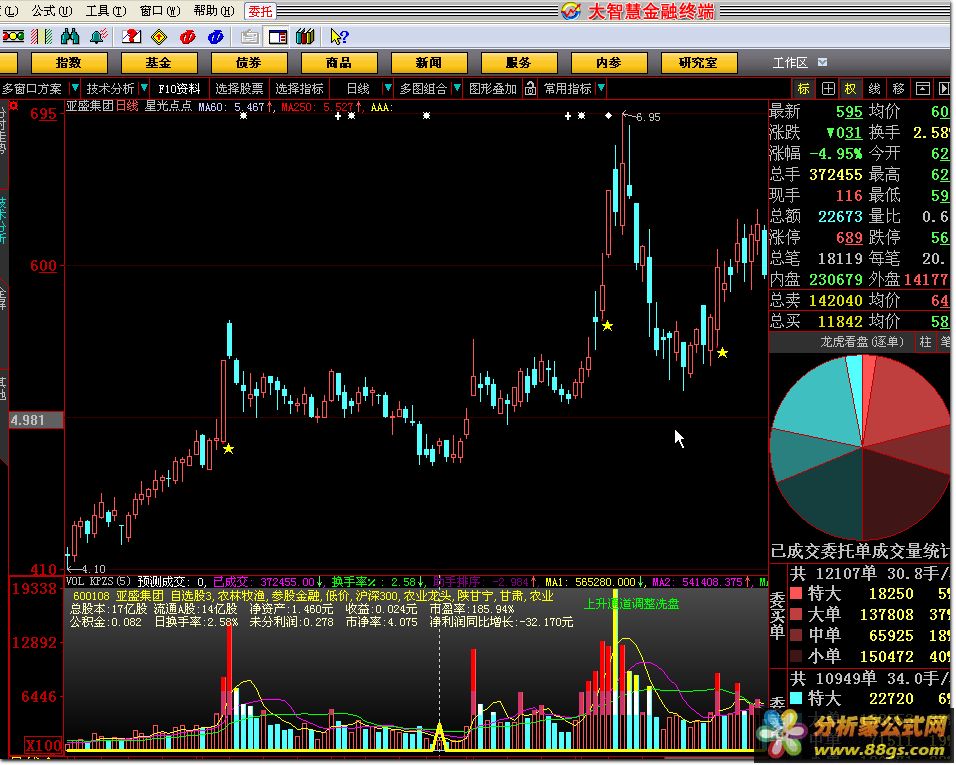Click the traffic light toolbar icon
Viewport: 956px width, 765px height.
pos(13,37)
